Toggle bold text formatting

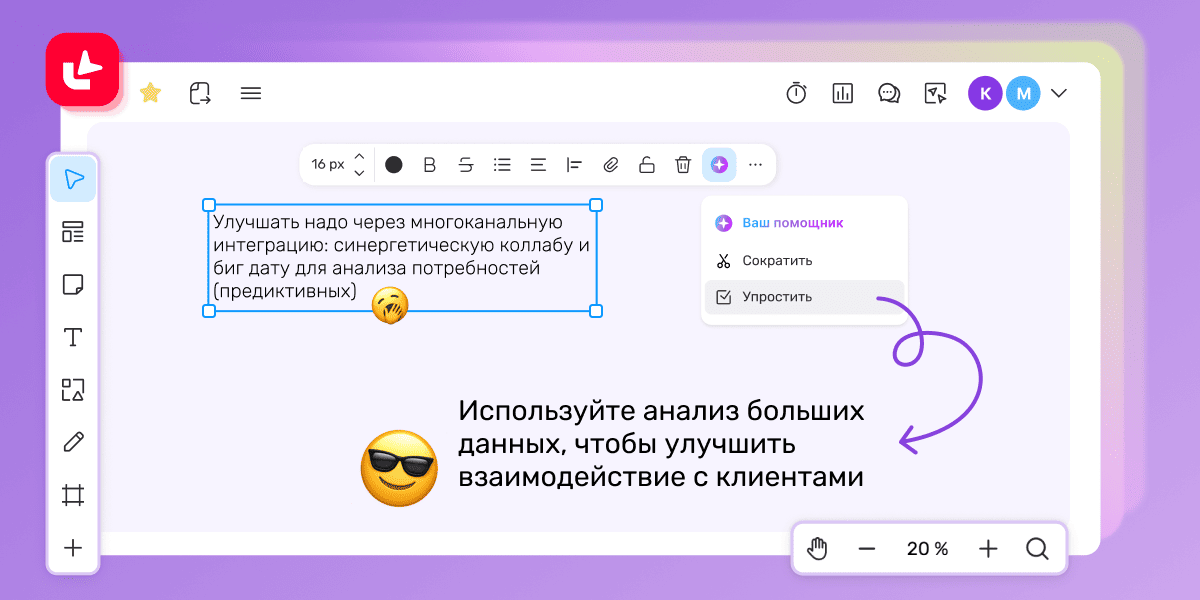point(430,165)
